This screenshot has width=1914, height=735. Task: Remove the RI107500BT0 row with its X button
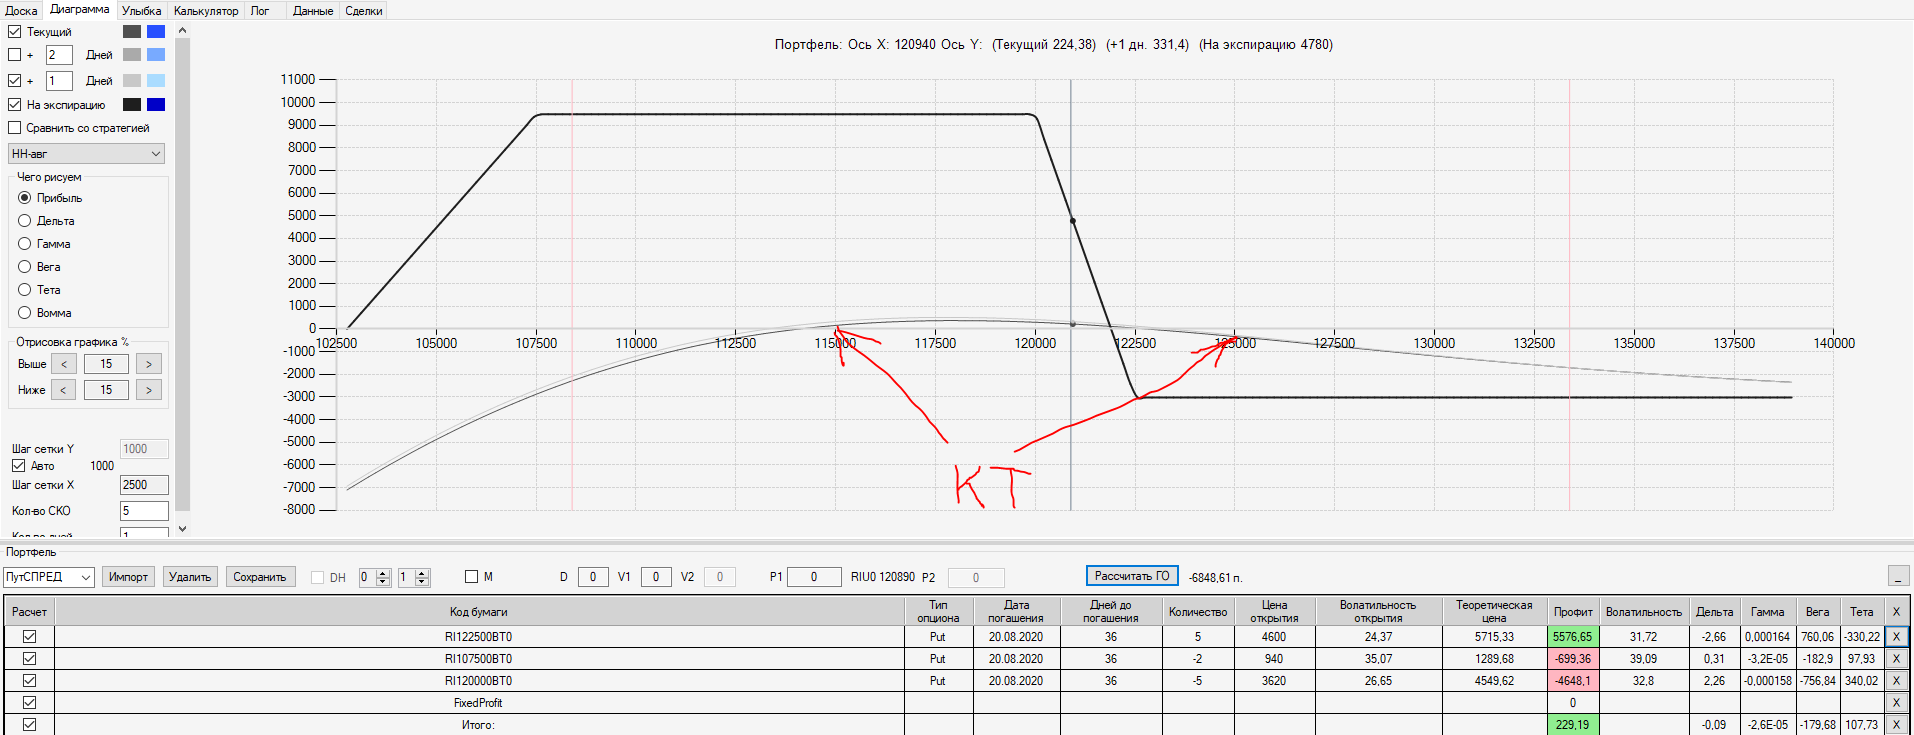click(1896, 659)
